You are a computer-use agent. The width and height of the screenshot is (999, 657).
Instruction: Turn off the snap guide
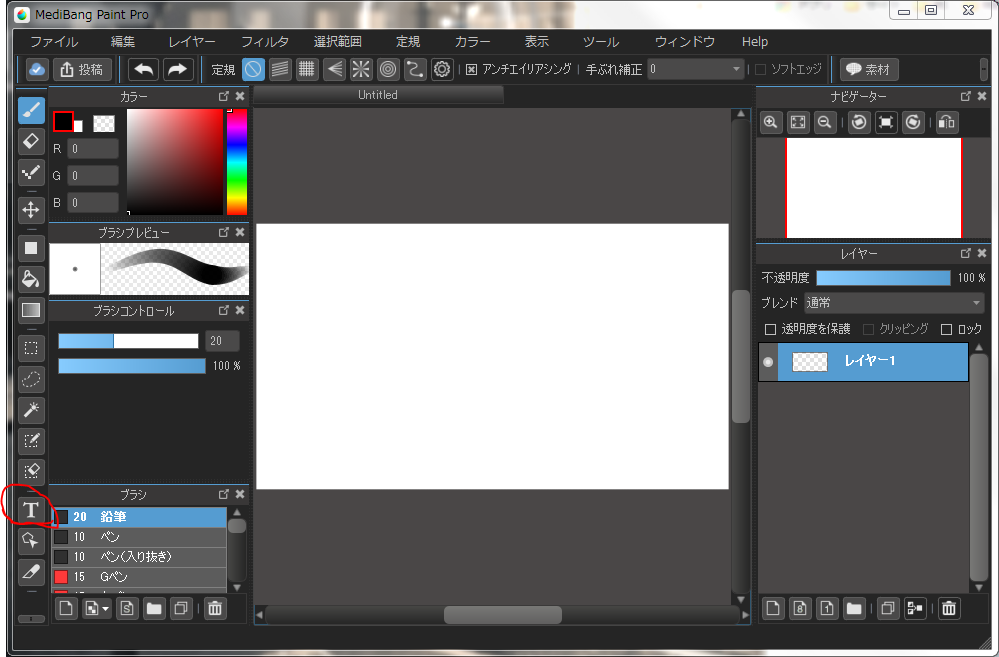253,69
